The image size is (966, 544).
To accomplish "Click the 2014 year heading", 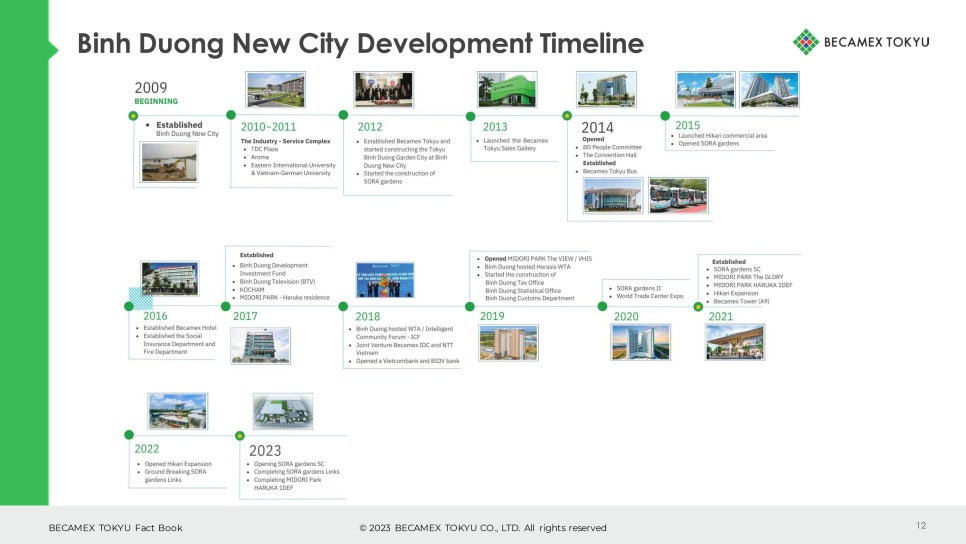I will pyautogui.click(x=598, y=128).
